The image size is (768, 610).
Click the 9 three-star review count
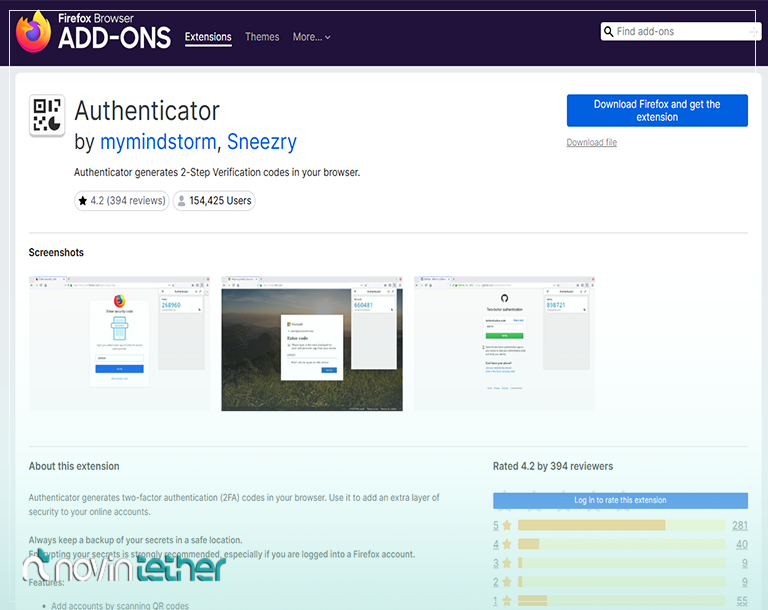[x=744, y=563]
